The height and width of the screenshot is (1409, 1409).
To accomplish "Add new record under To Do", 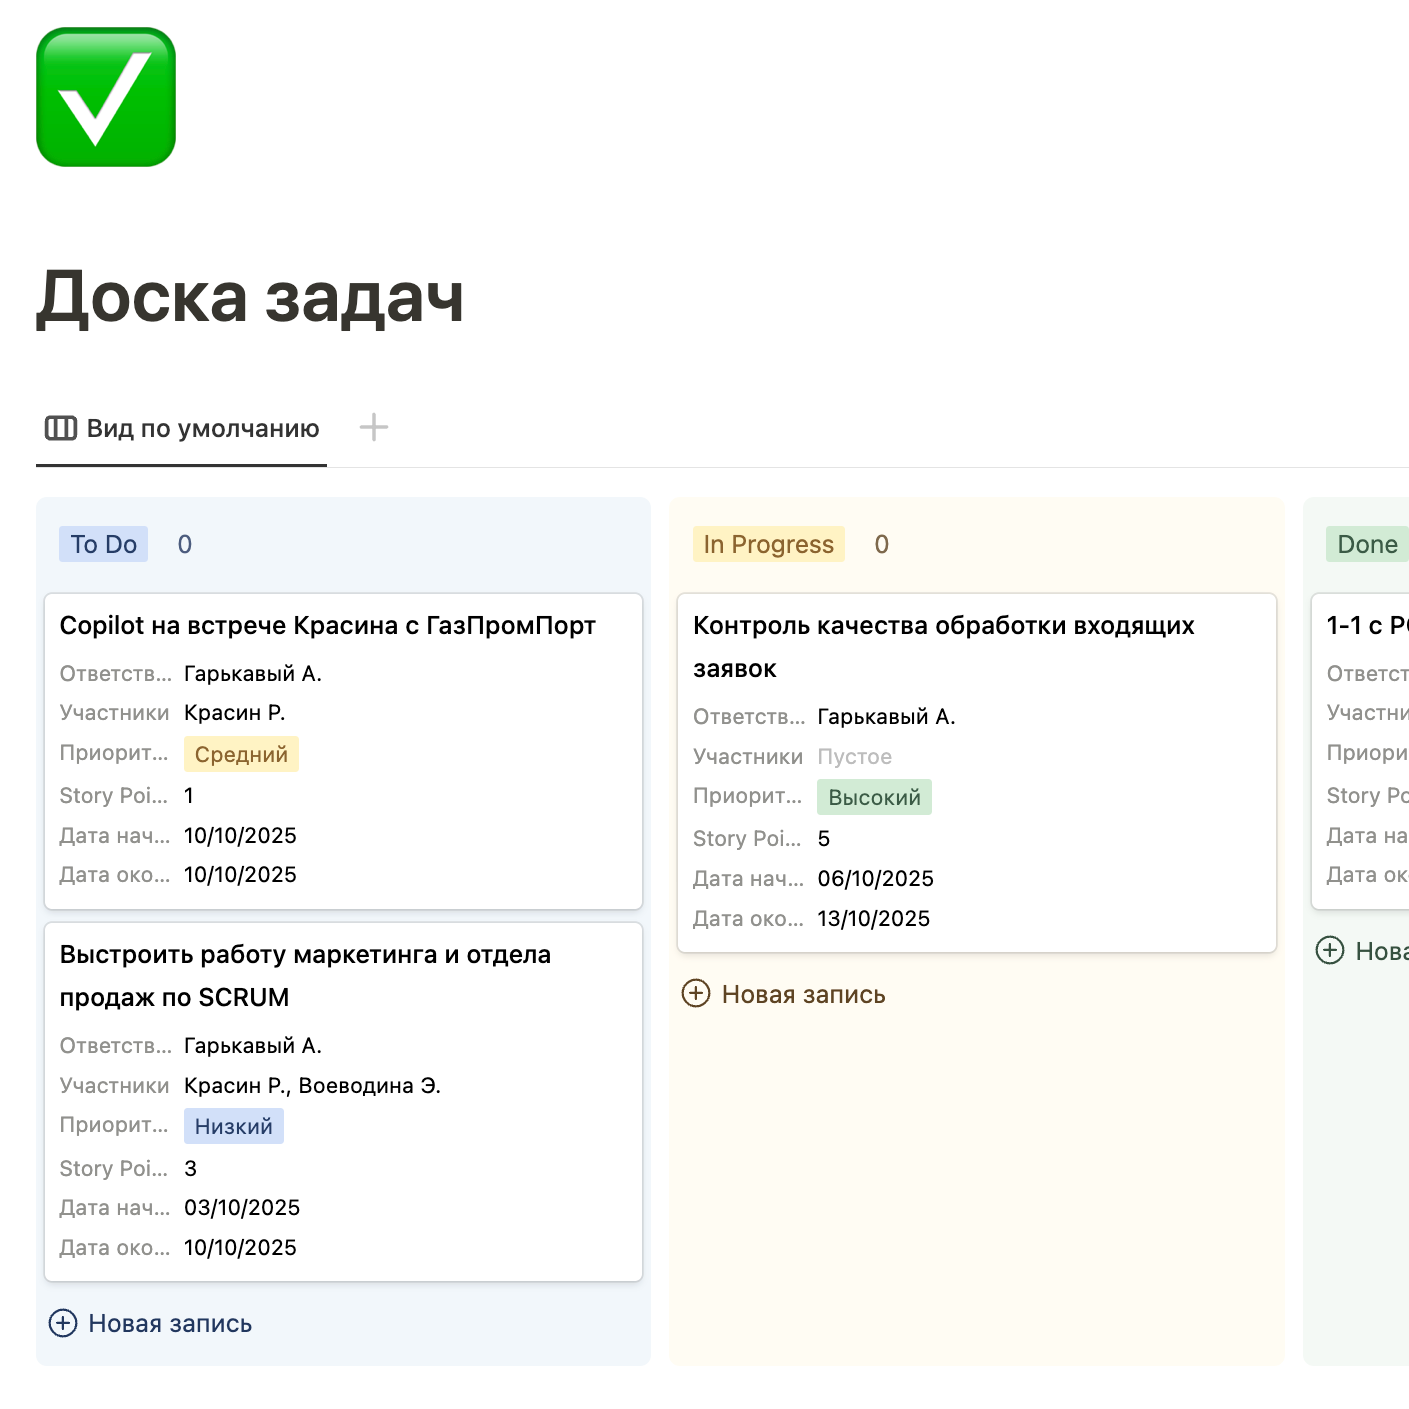I will pos(170,1323).
